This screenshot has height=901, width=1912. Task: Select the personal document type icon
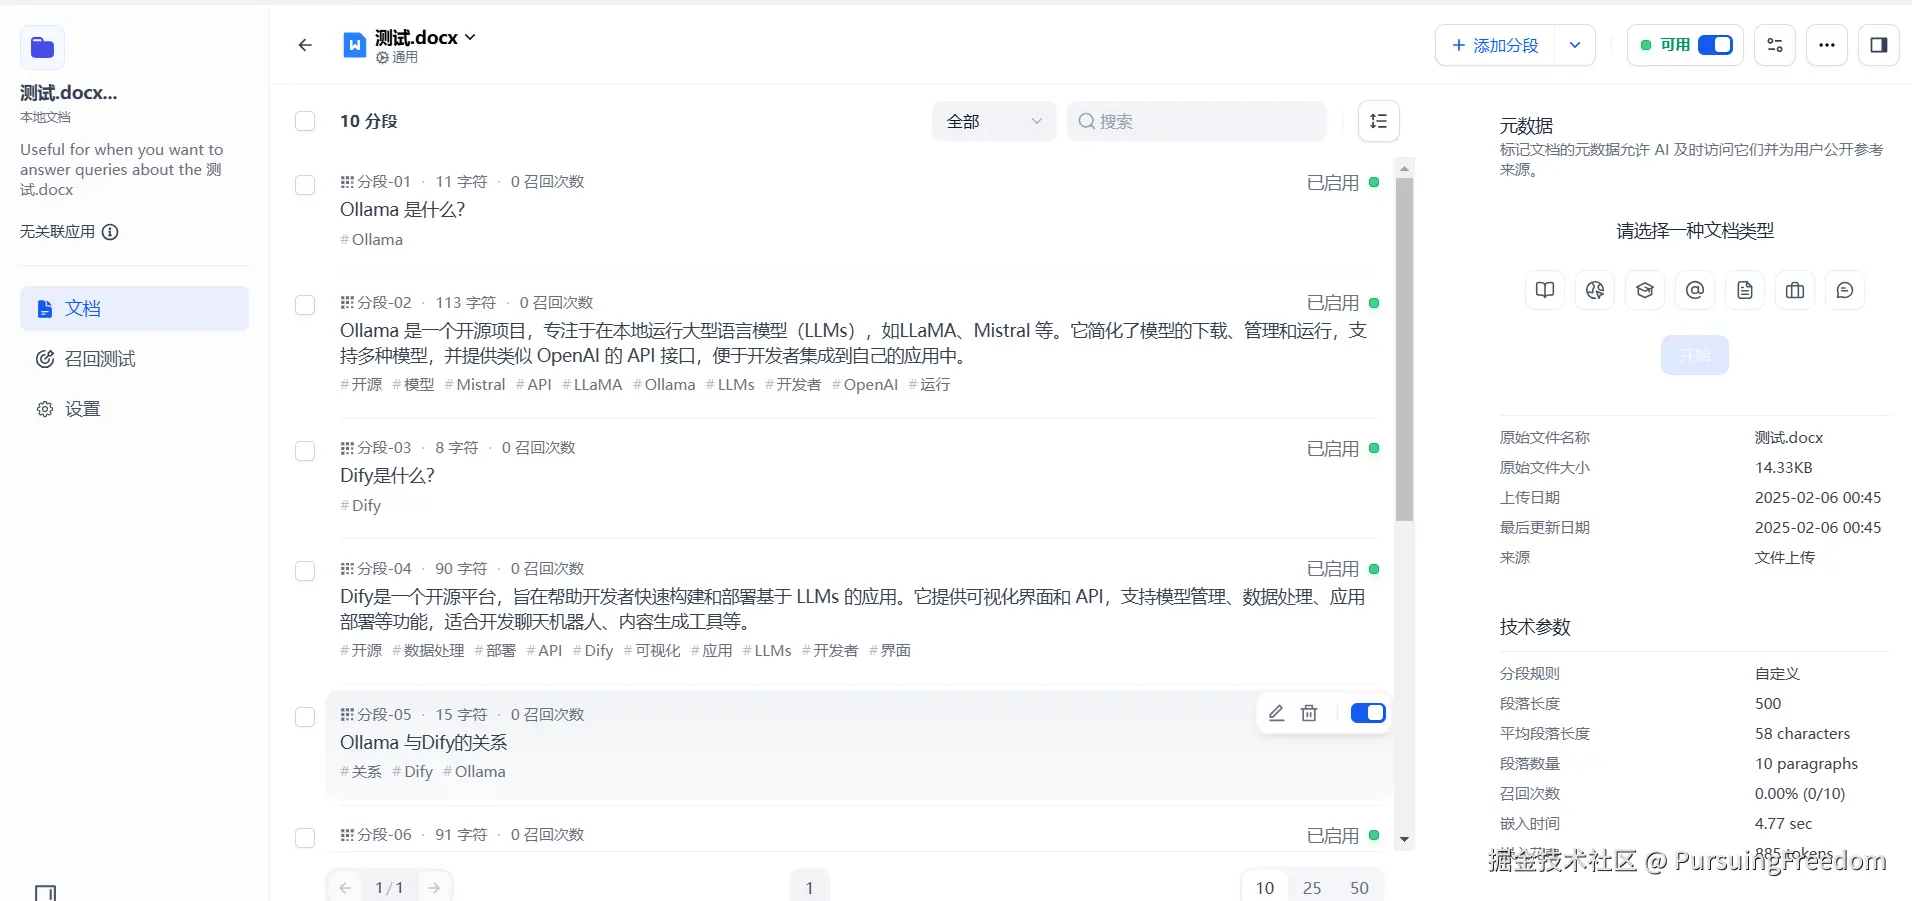[1745, 290]
